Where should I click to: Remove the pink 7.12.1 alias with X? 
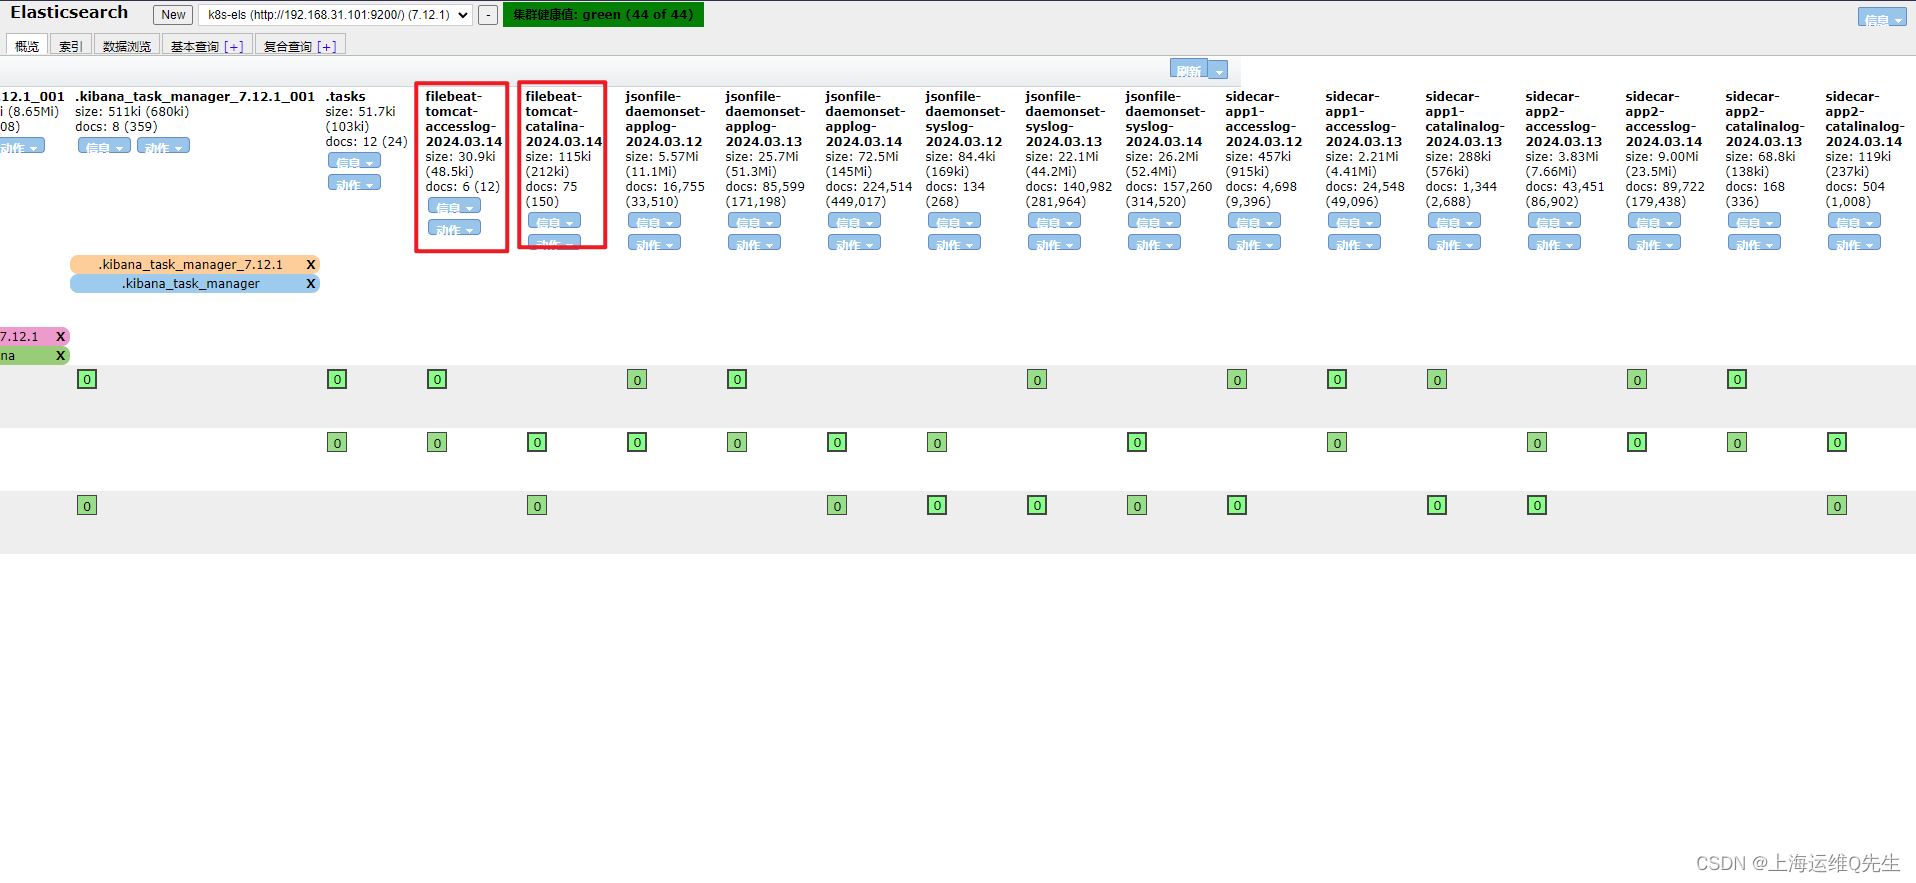coord(61,336)
